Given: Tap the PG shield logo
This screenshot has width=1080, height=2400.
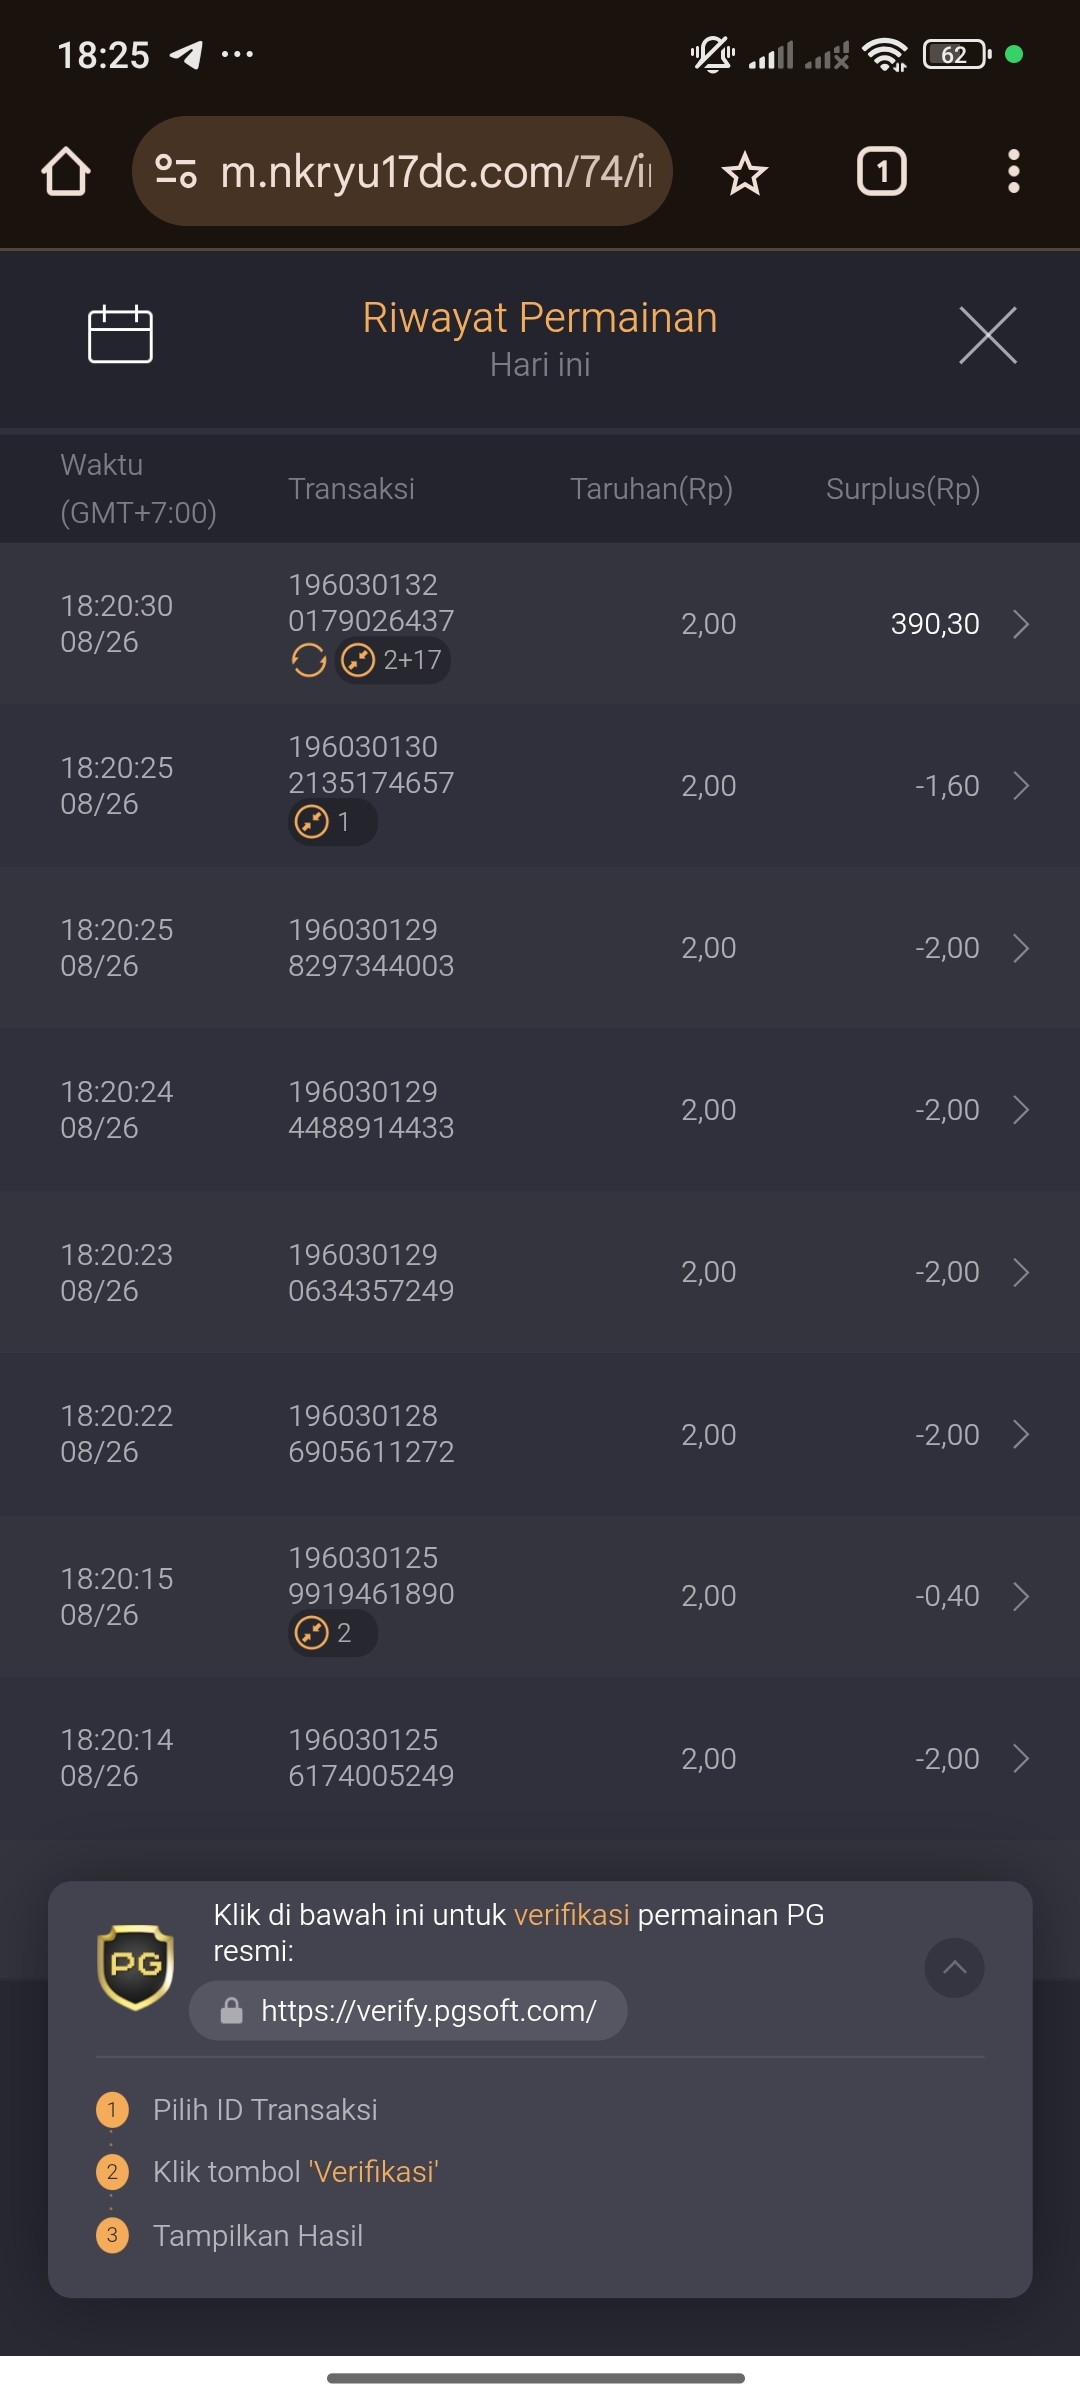Looking at the screenshot, I should click(136, 1966).
